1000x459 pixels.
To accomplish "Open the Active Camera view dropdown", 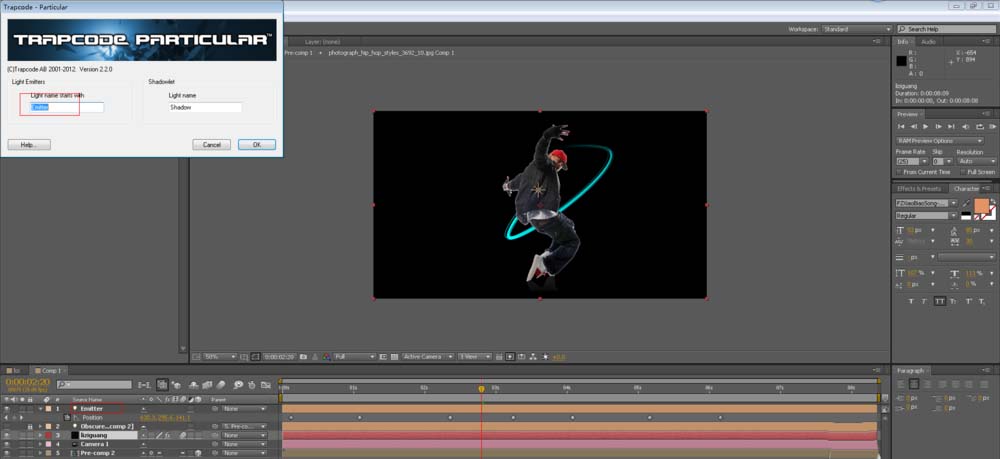I will click(428, 357).
